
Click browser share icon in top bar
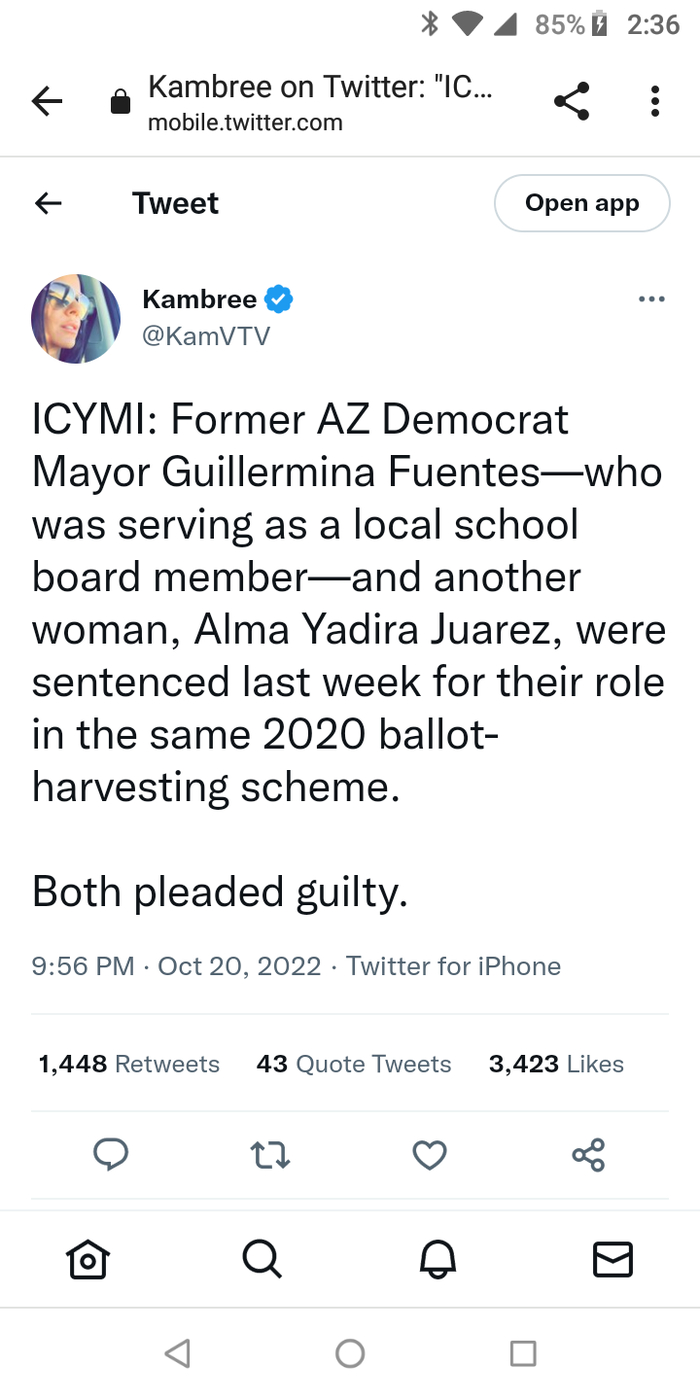(571, 101)
